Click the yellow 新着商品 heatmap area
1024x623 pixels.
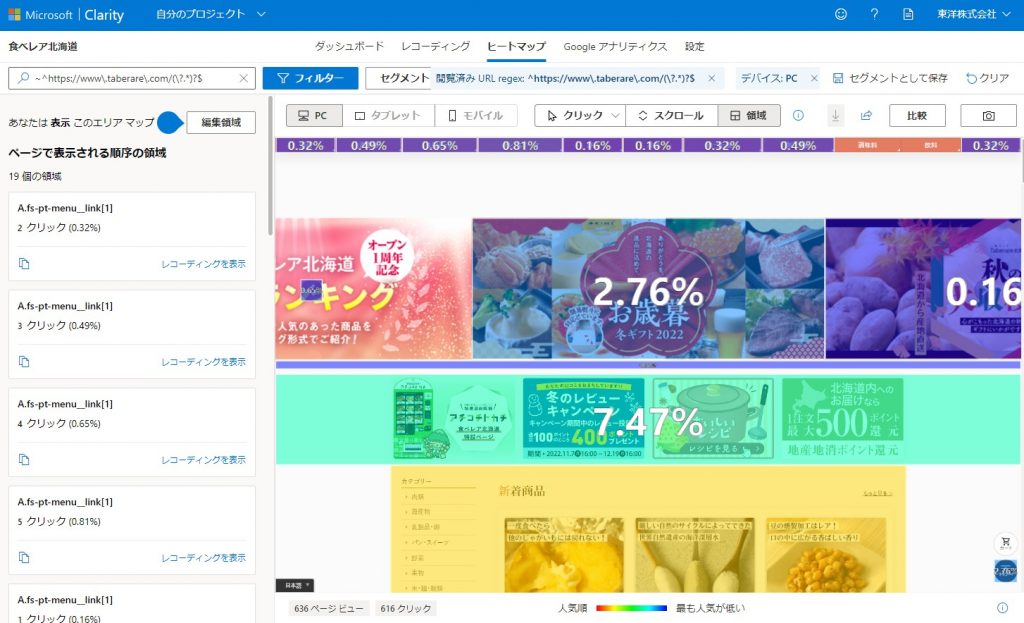[648, 529]
